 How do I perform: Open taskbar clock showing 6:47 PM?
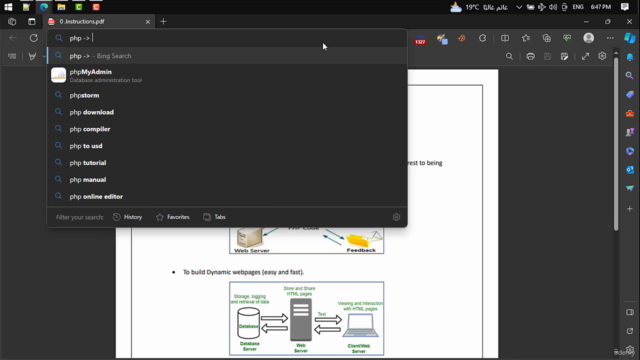pos(601,7)
